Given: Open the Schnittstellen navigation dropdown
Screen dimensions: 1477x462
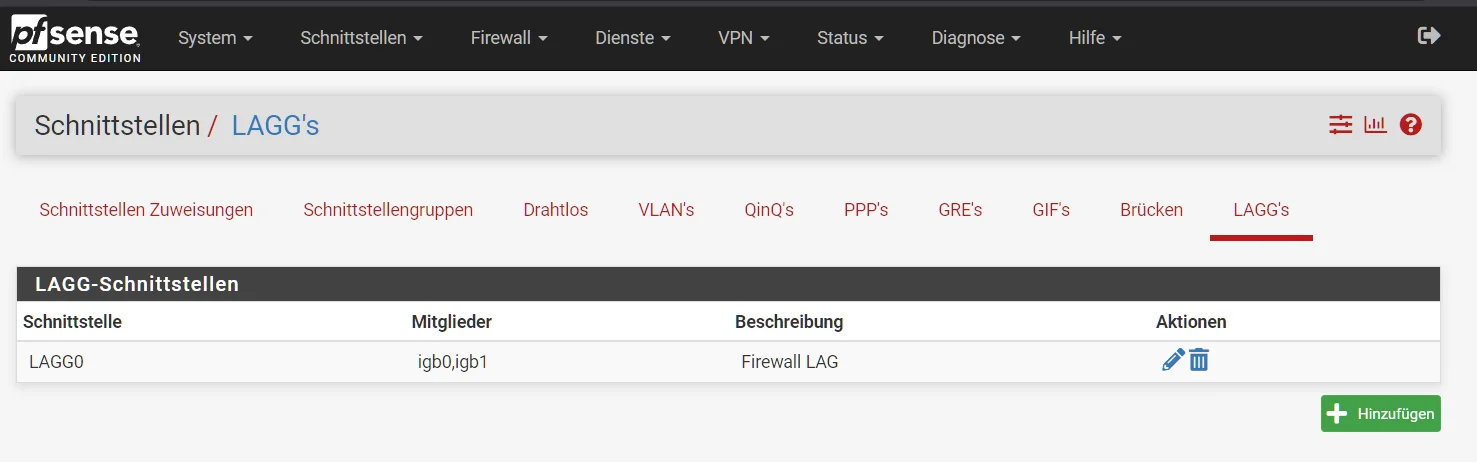Looking at the screenshot, I should pos(362,37).
